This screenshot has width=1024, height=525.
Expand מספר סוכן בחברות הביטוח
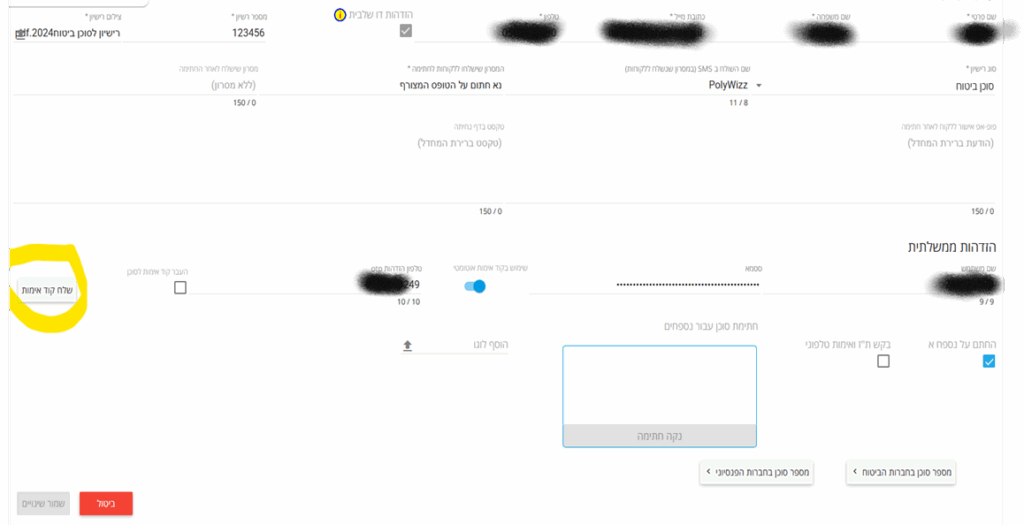pos(901,471)
